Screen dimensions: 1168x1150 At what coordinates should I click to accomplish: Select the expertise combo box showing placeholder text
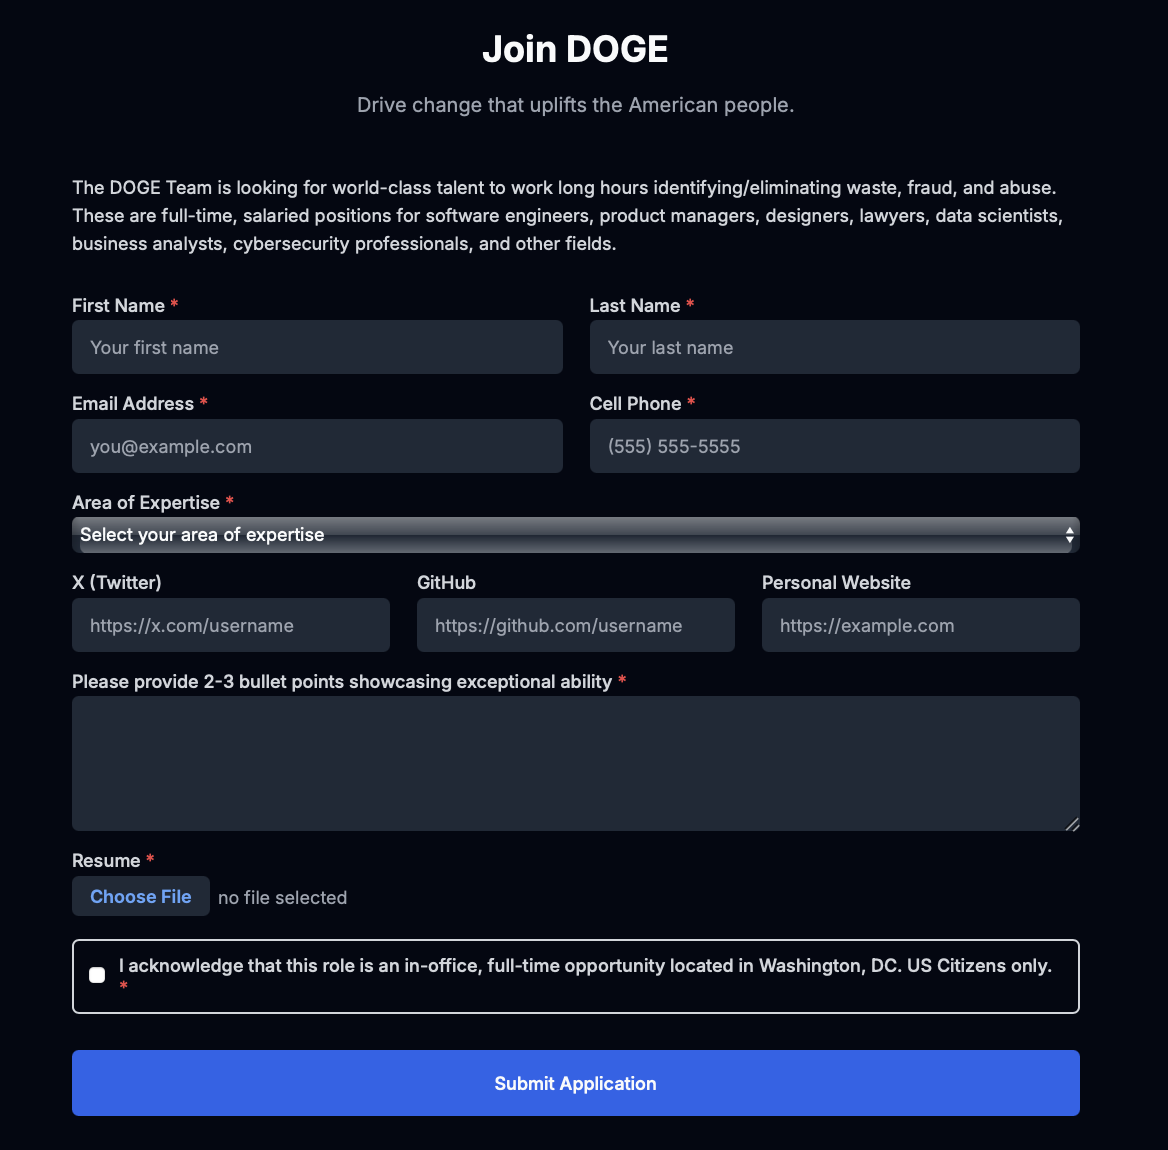pos(400,535)
